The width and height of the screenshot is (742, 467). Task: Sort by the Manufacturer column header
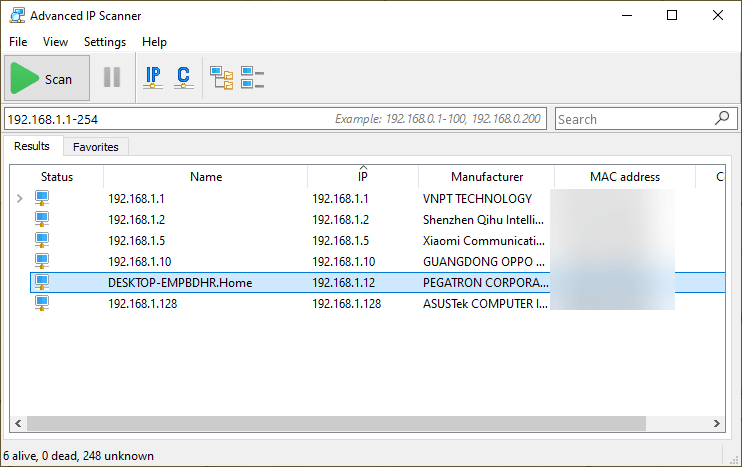tap(486, 177)
